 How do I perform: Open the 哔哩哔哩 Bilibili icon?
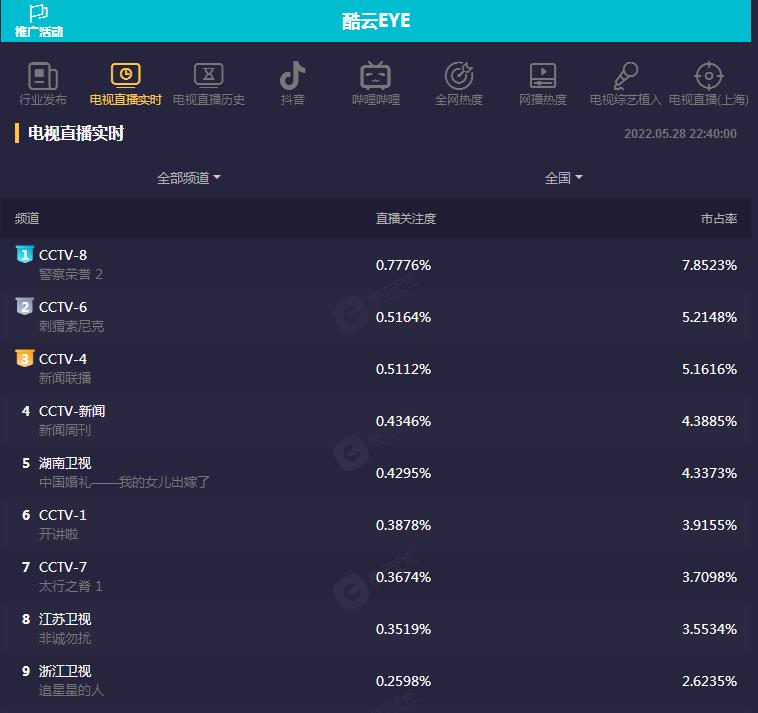click(376, 75)
